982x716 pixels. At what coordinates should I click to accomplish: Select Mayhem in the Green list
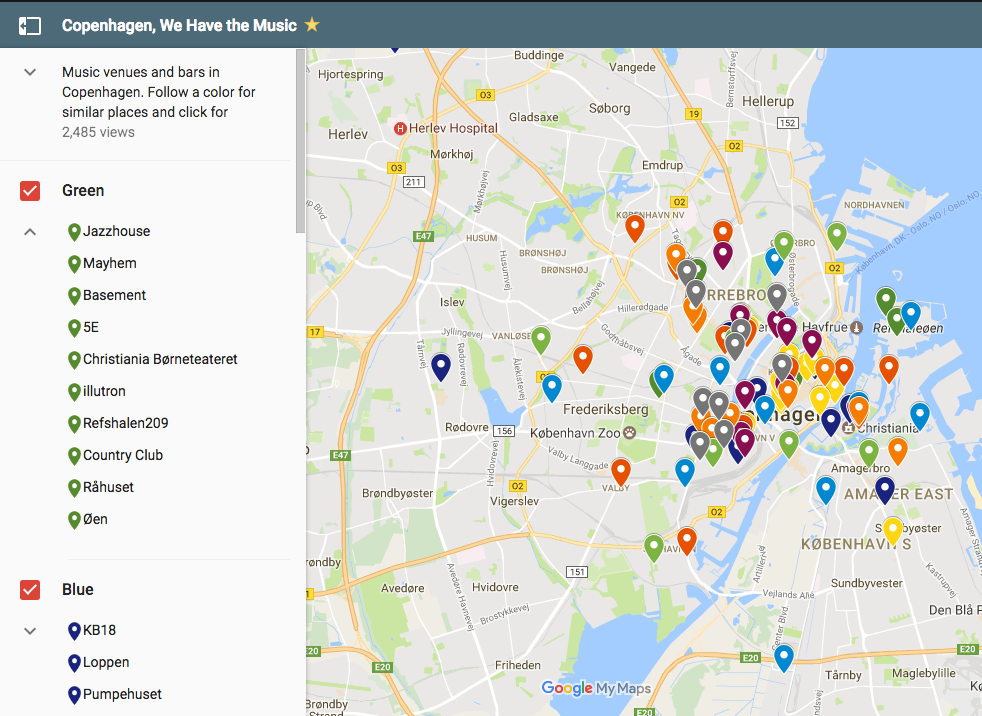[110, 263]
